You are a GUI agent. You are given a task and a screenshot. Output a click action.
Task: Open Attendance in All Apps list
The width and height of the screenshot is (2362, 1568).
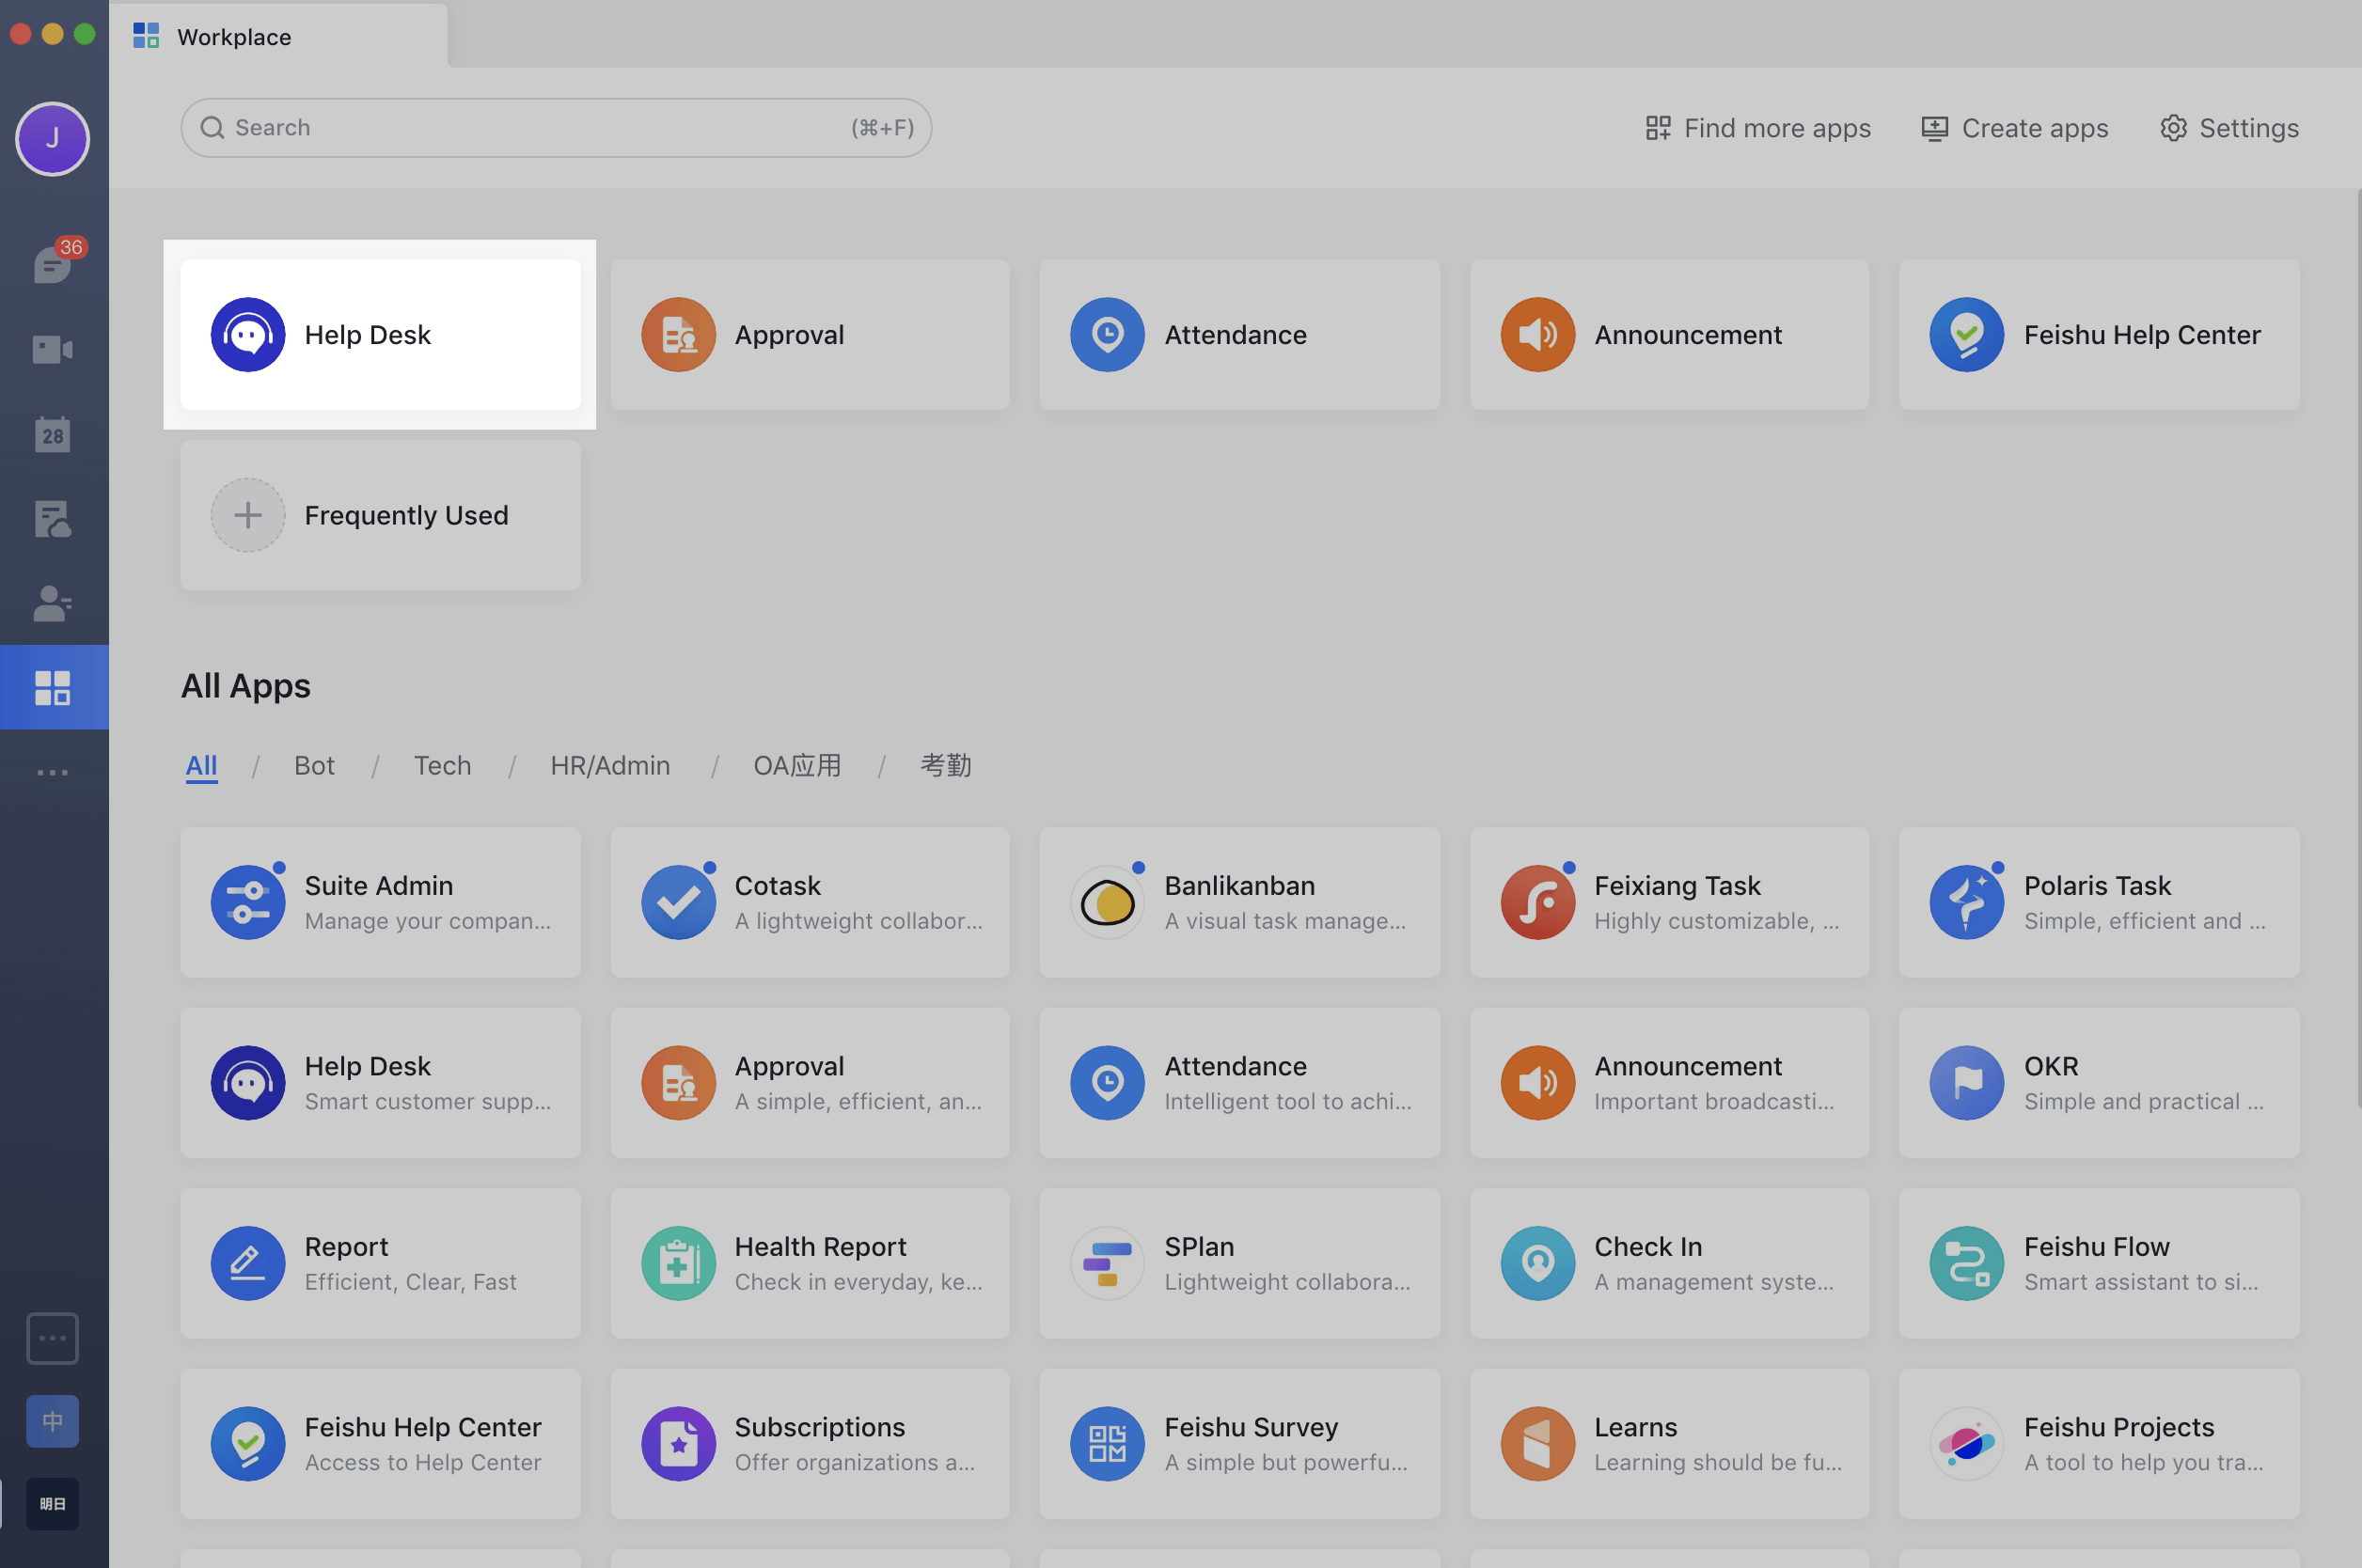tap(1240, 1083)
